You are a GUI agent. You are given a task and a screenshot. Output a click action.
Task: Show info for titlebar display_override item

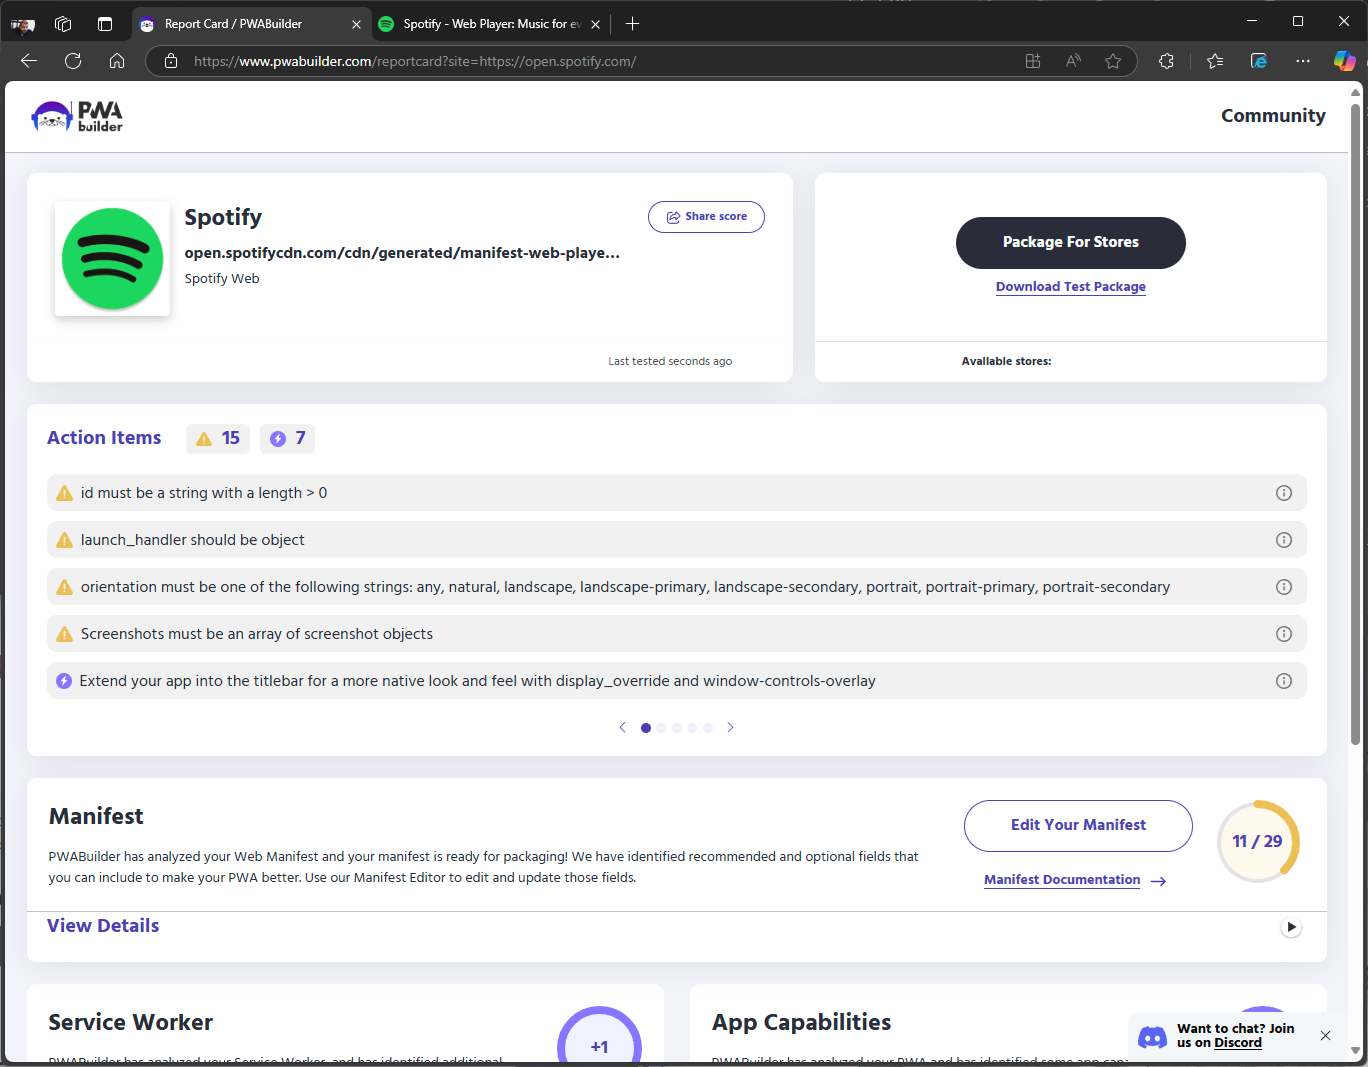1284,681
